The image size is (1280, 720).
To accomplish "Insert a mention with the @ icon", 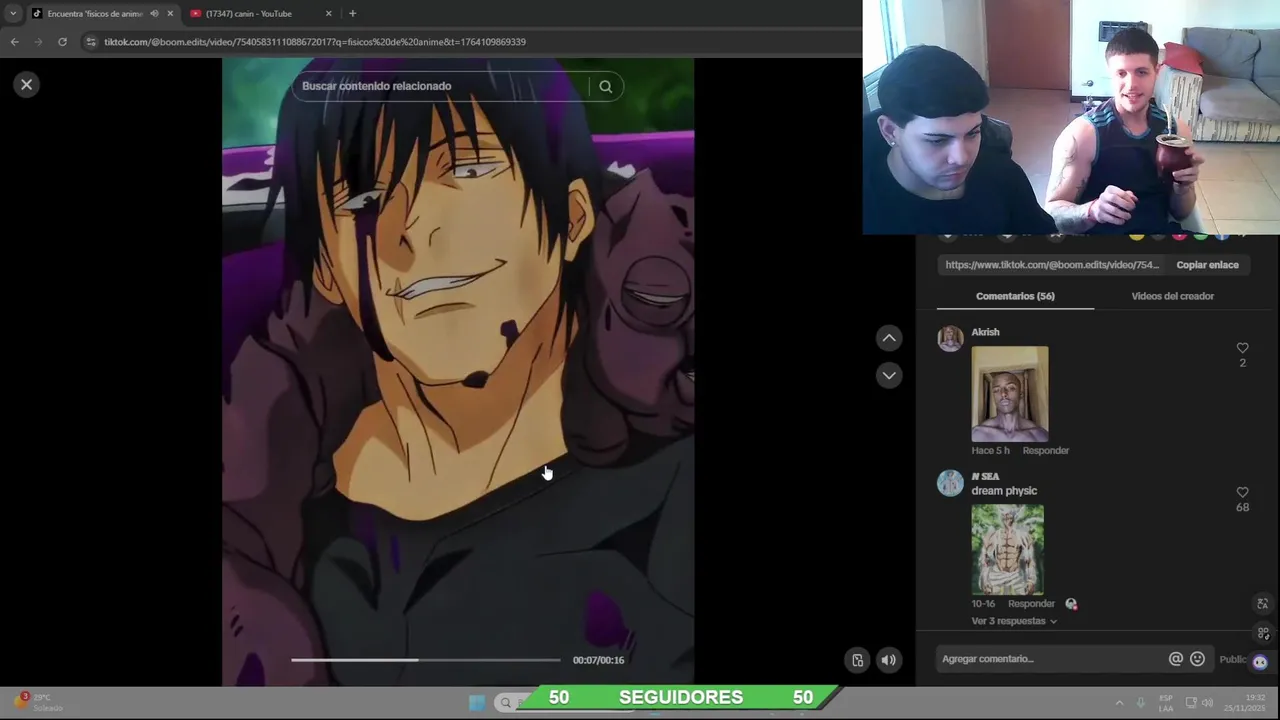I will (x=1175, y=659).
